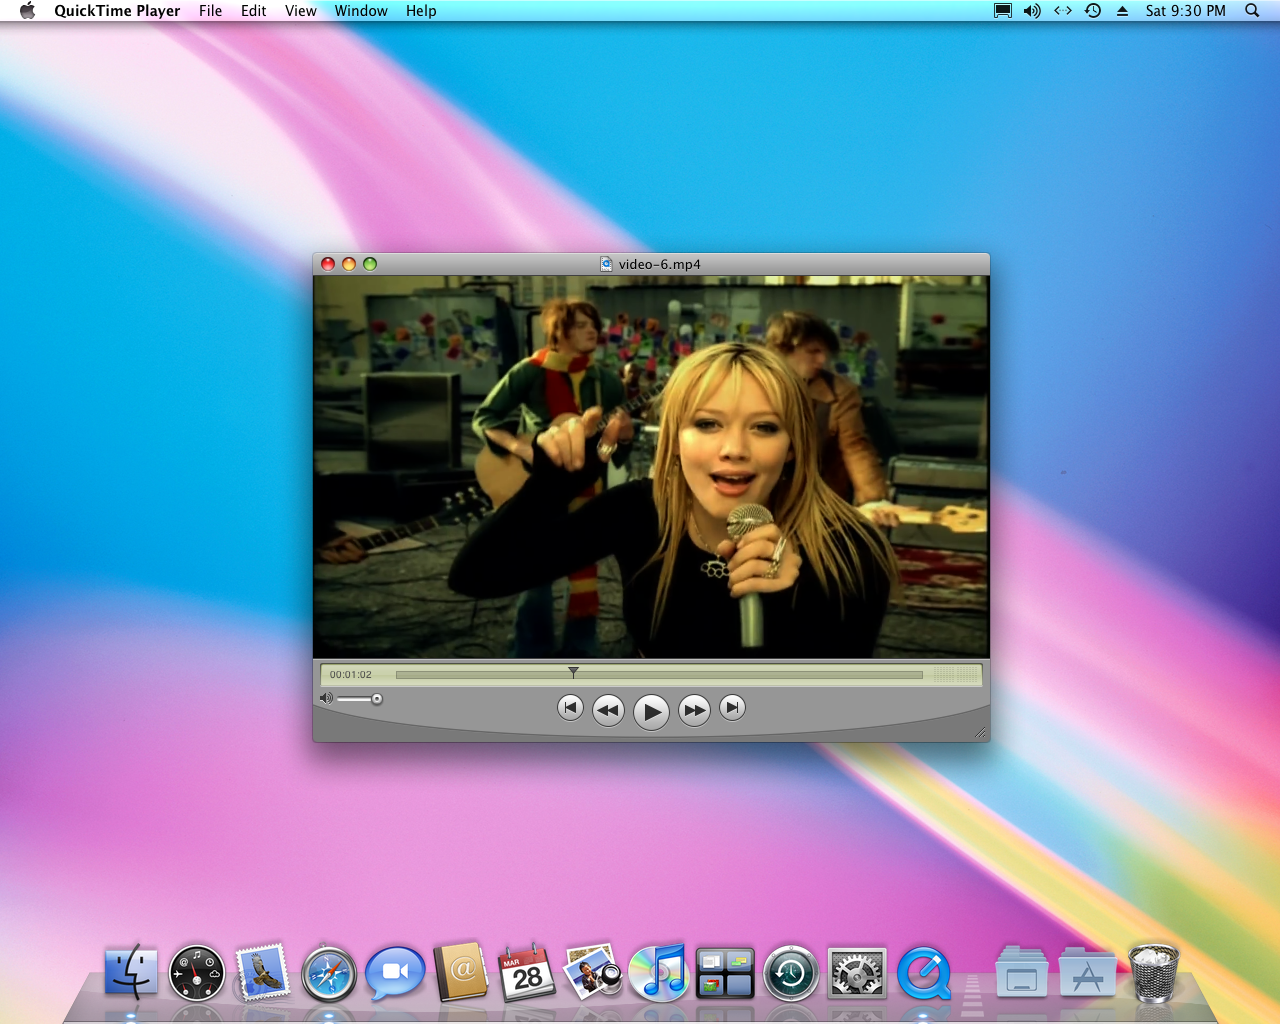
Task: Click the volume icon in the menu bar
Action: click(x=1032, y=11)
